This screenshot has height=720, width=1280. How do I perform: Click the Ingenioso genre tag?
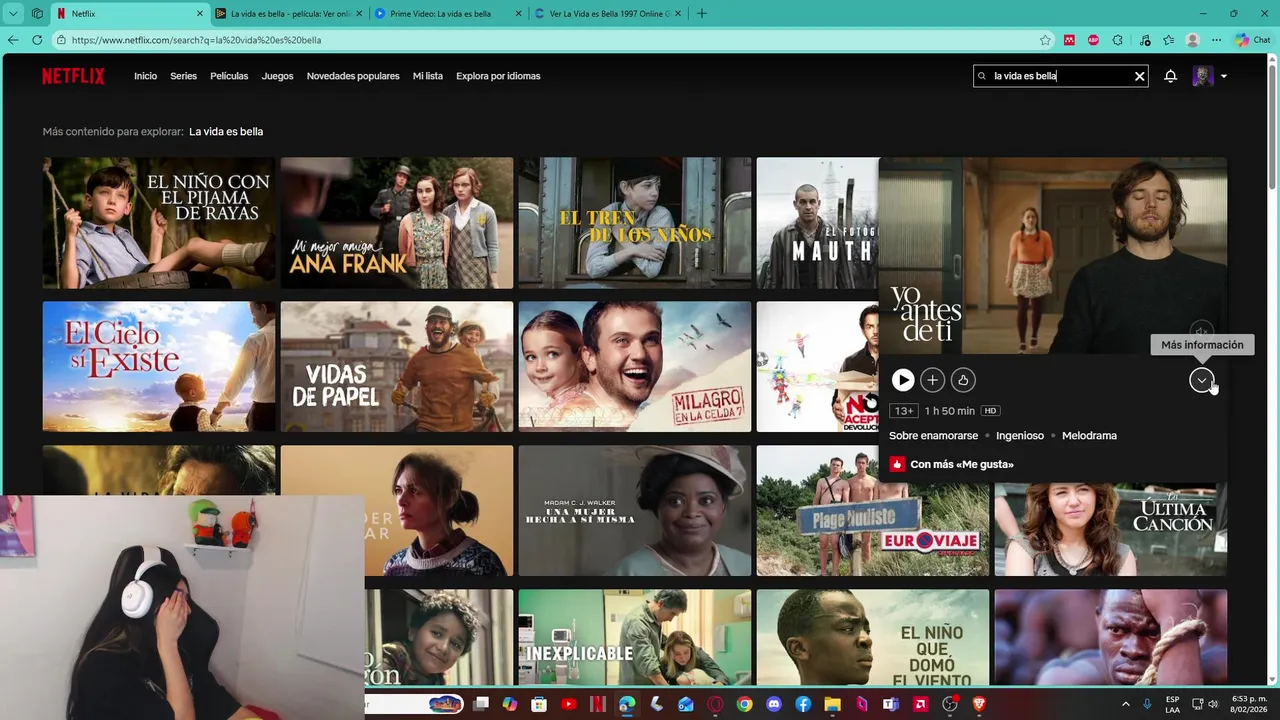coord(1020,436)
